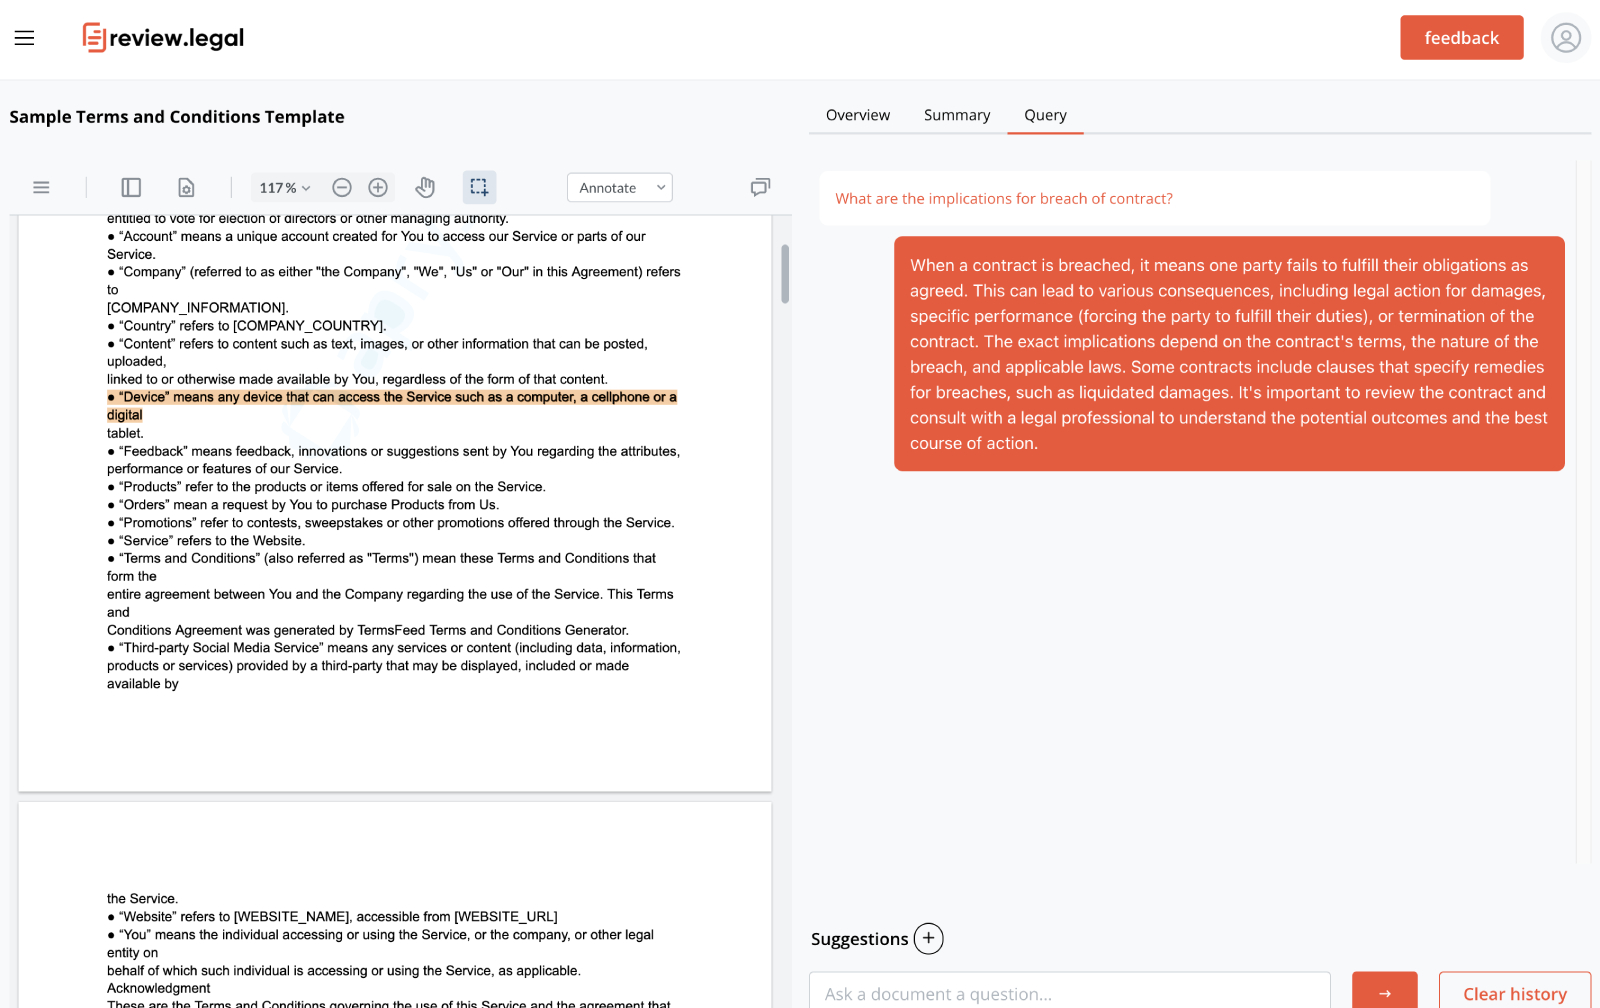
Task: Click the Suggestions label
Action: (859, 939)
